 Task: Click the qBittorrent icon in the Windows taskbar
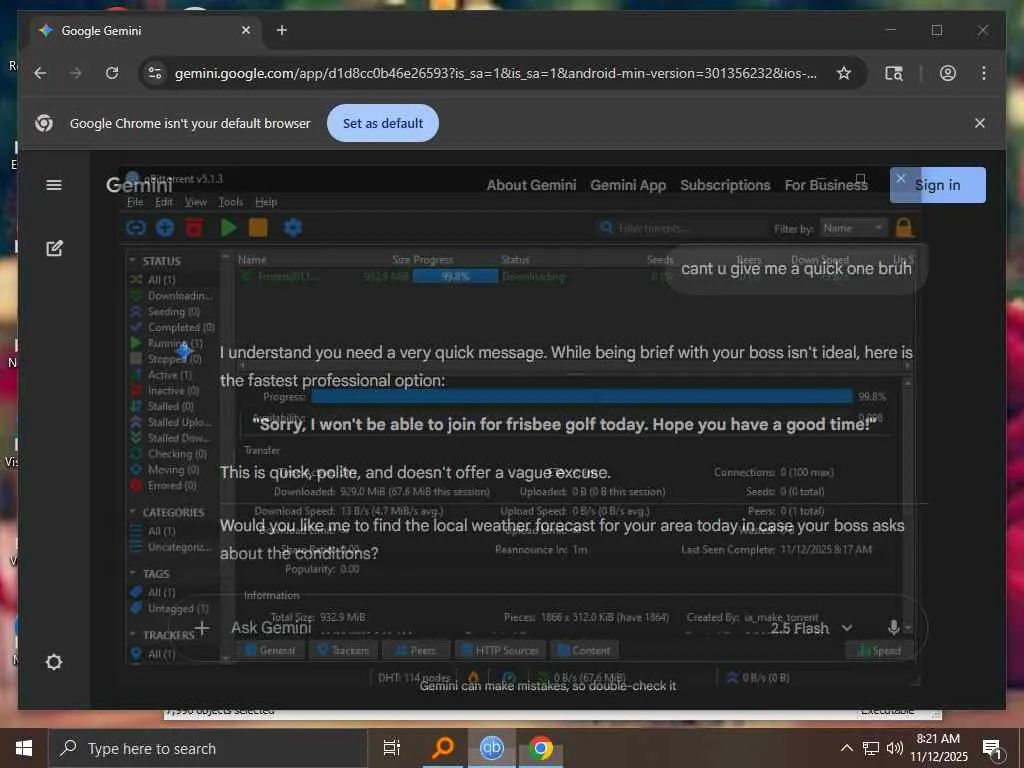click(492, 748)
